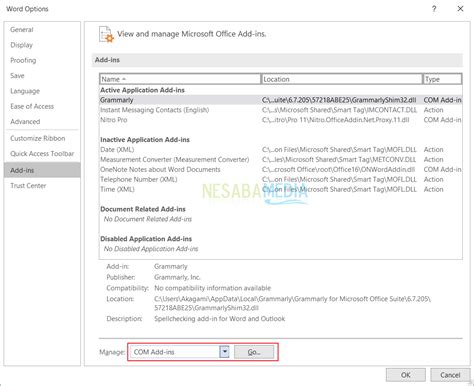
Task: Select the Language category
Action: pos(42,91)
